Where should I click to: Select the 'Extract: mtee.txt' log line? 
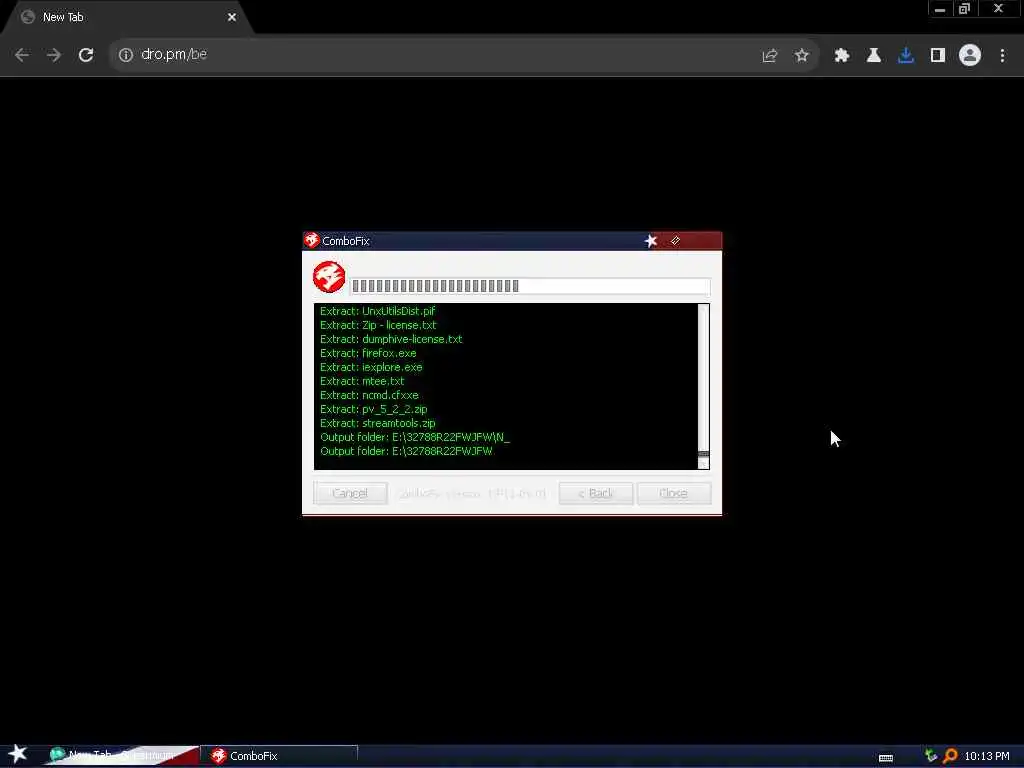(x=362, y=381)
